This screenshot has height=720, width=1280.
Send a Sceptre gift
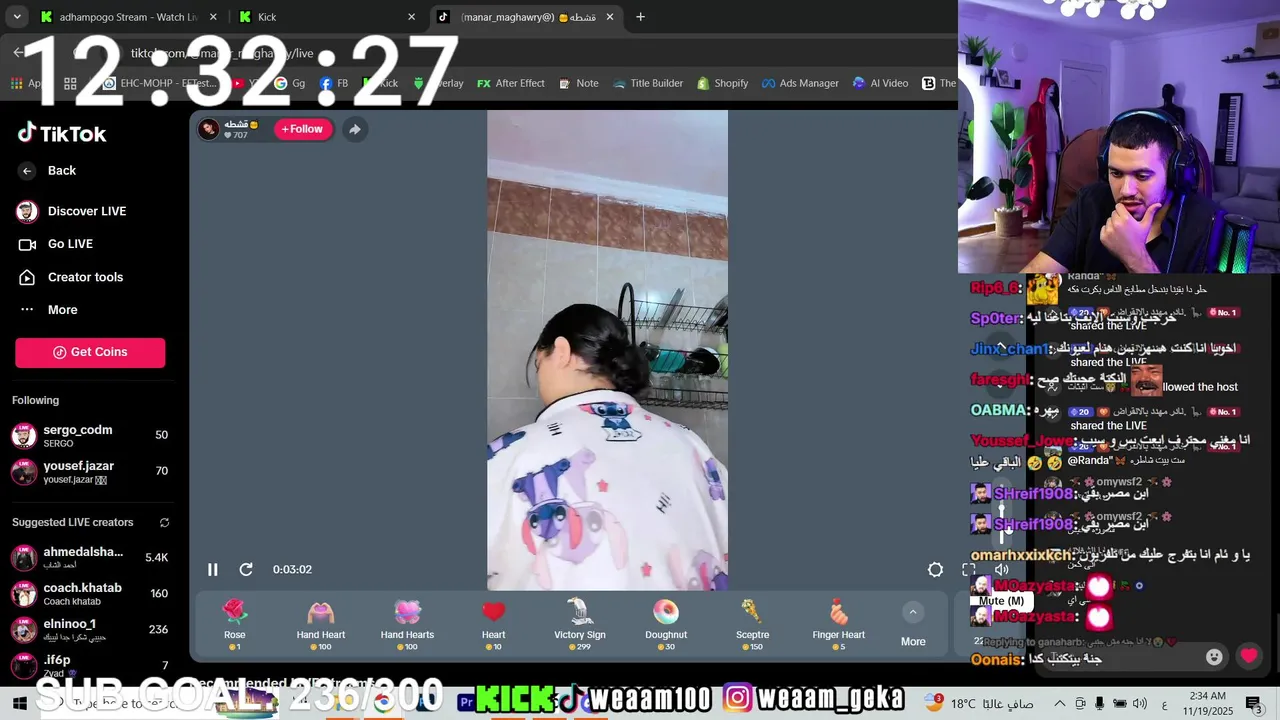[752, 624]
